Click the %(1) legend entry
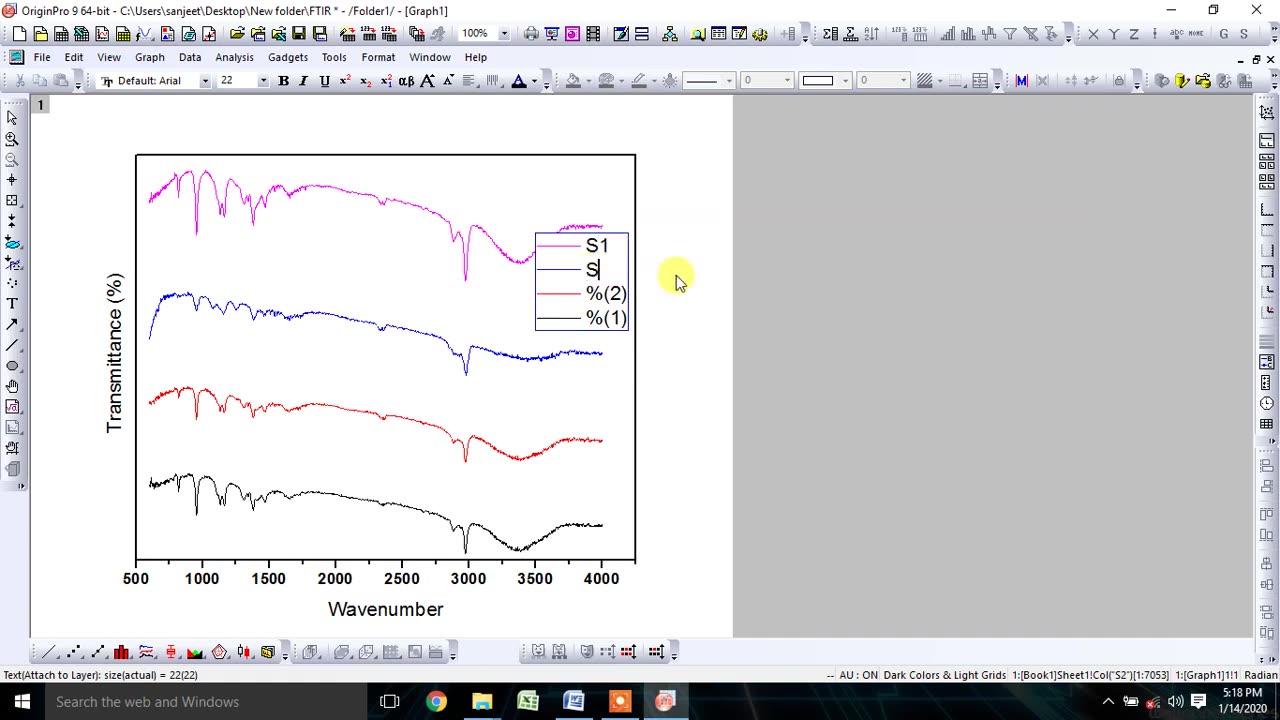 click(606, 318)
